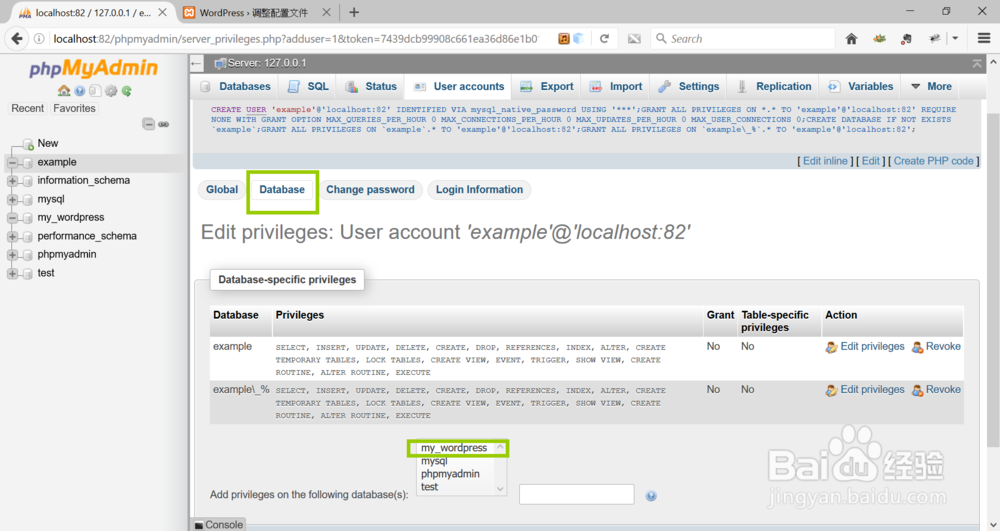The width and height of the screenshot is (1000, 531).
Task: Show the Favorites tables list
Action: (x=74, y=108)
